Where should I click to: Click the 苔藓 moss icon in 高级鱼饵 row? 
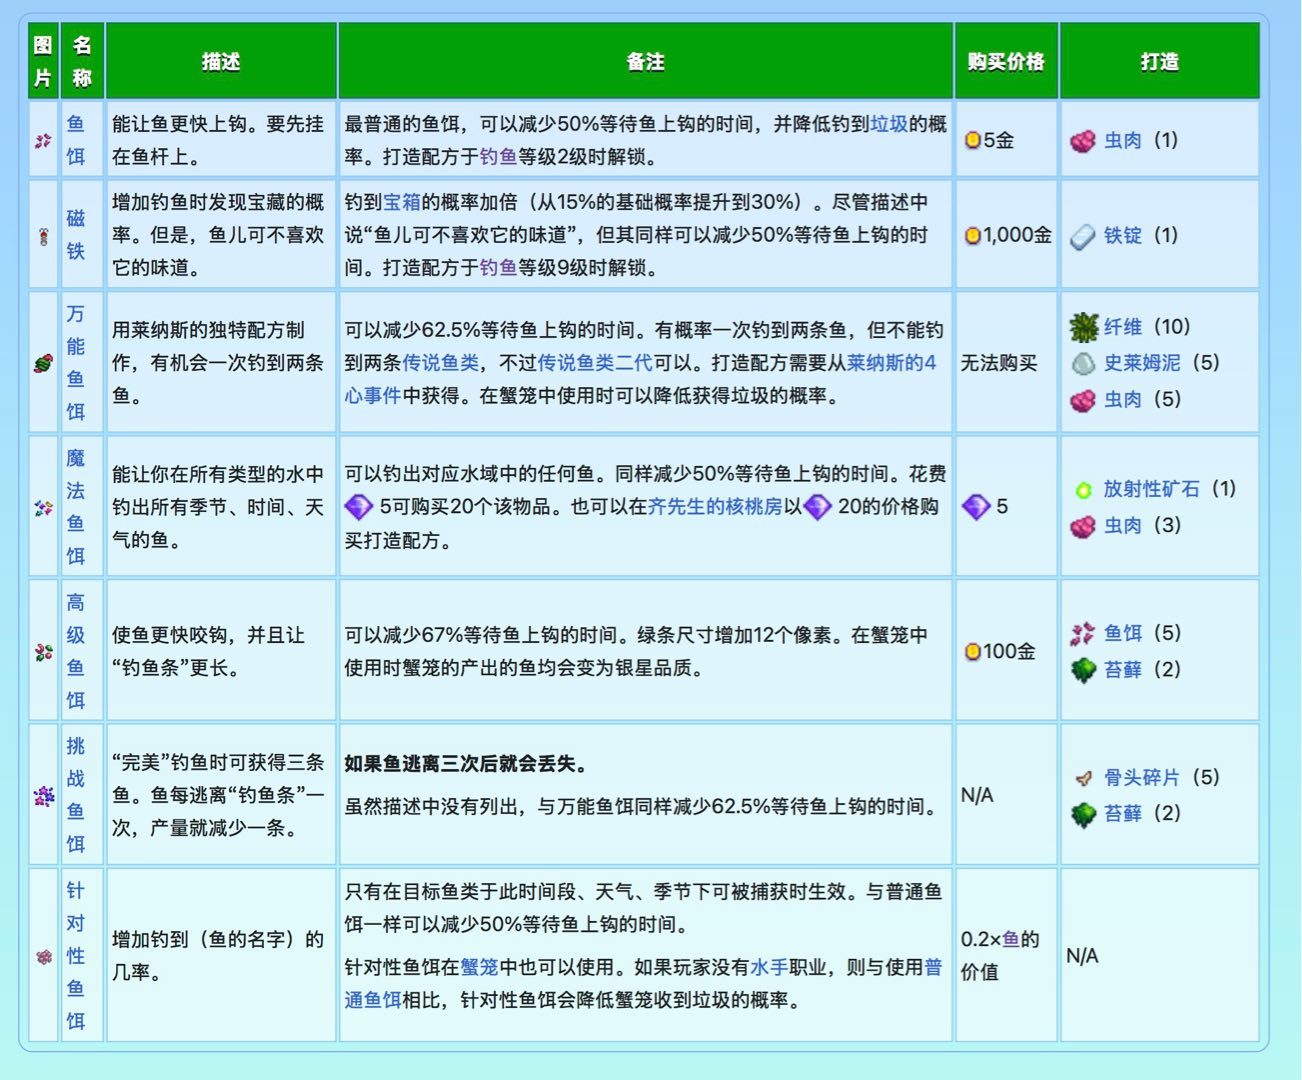coord(1083,670)
